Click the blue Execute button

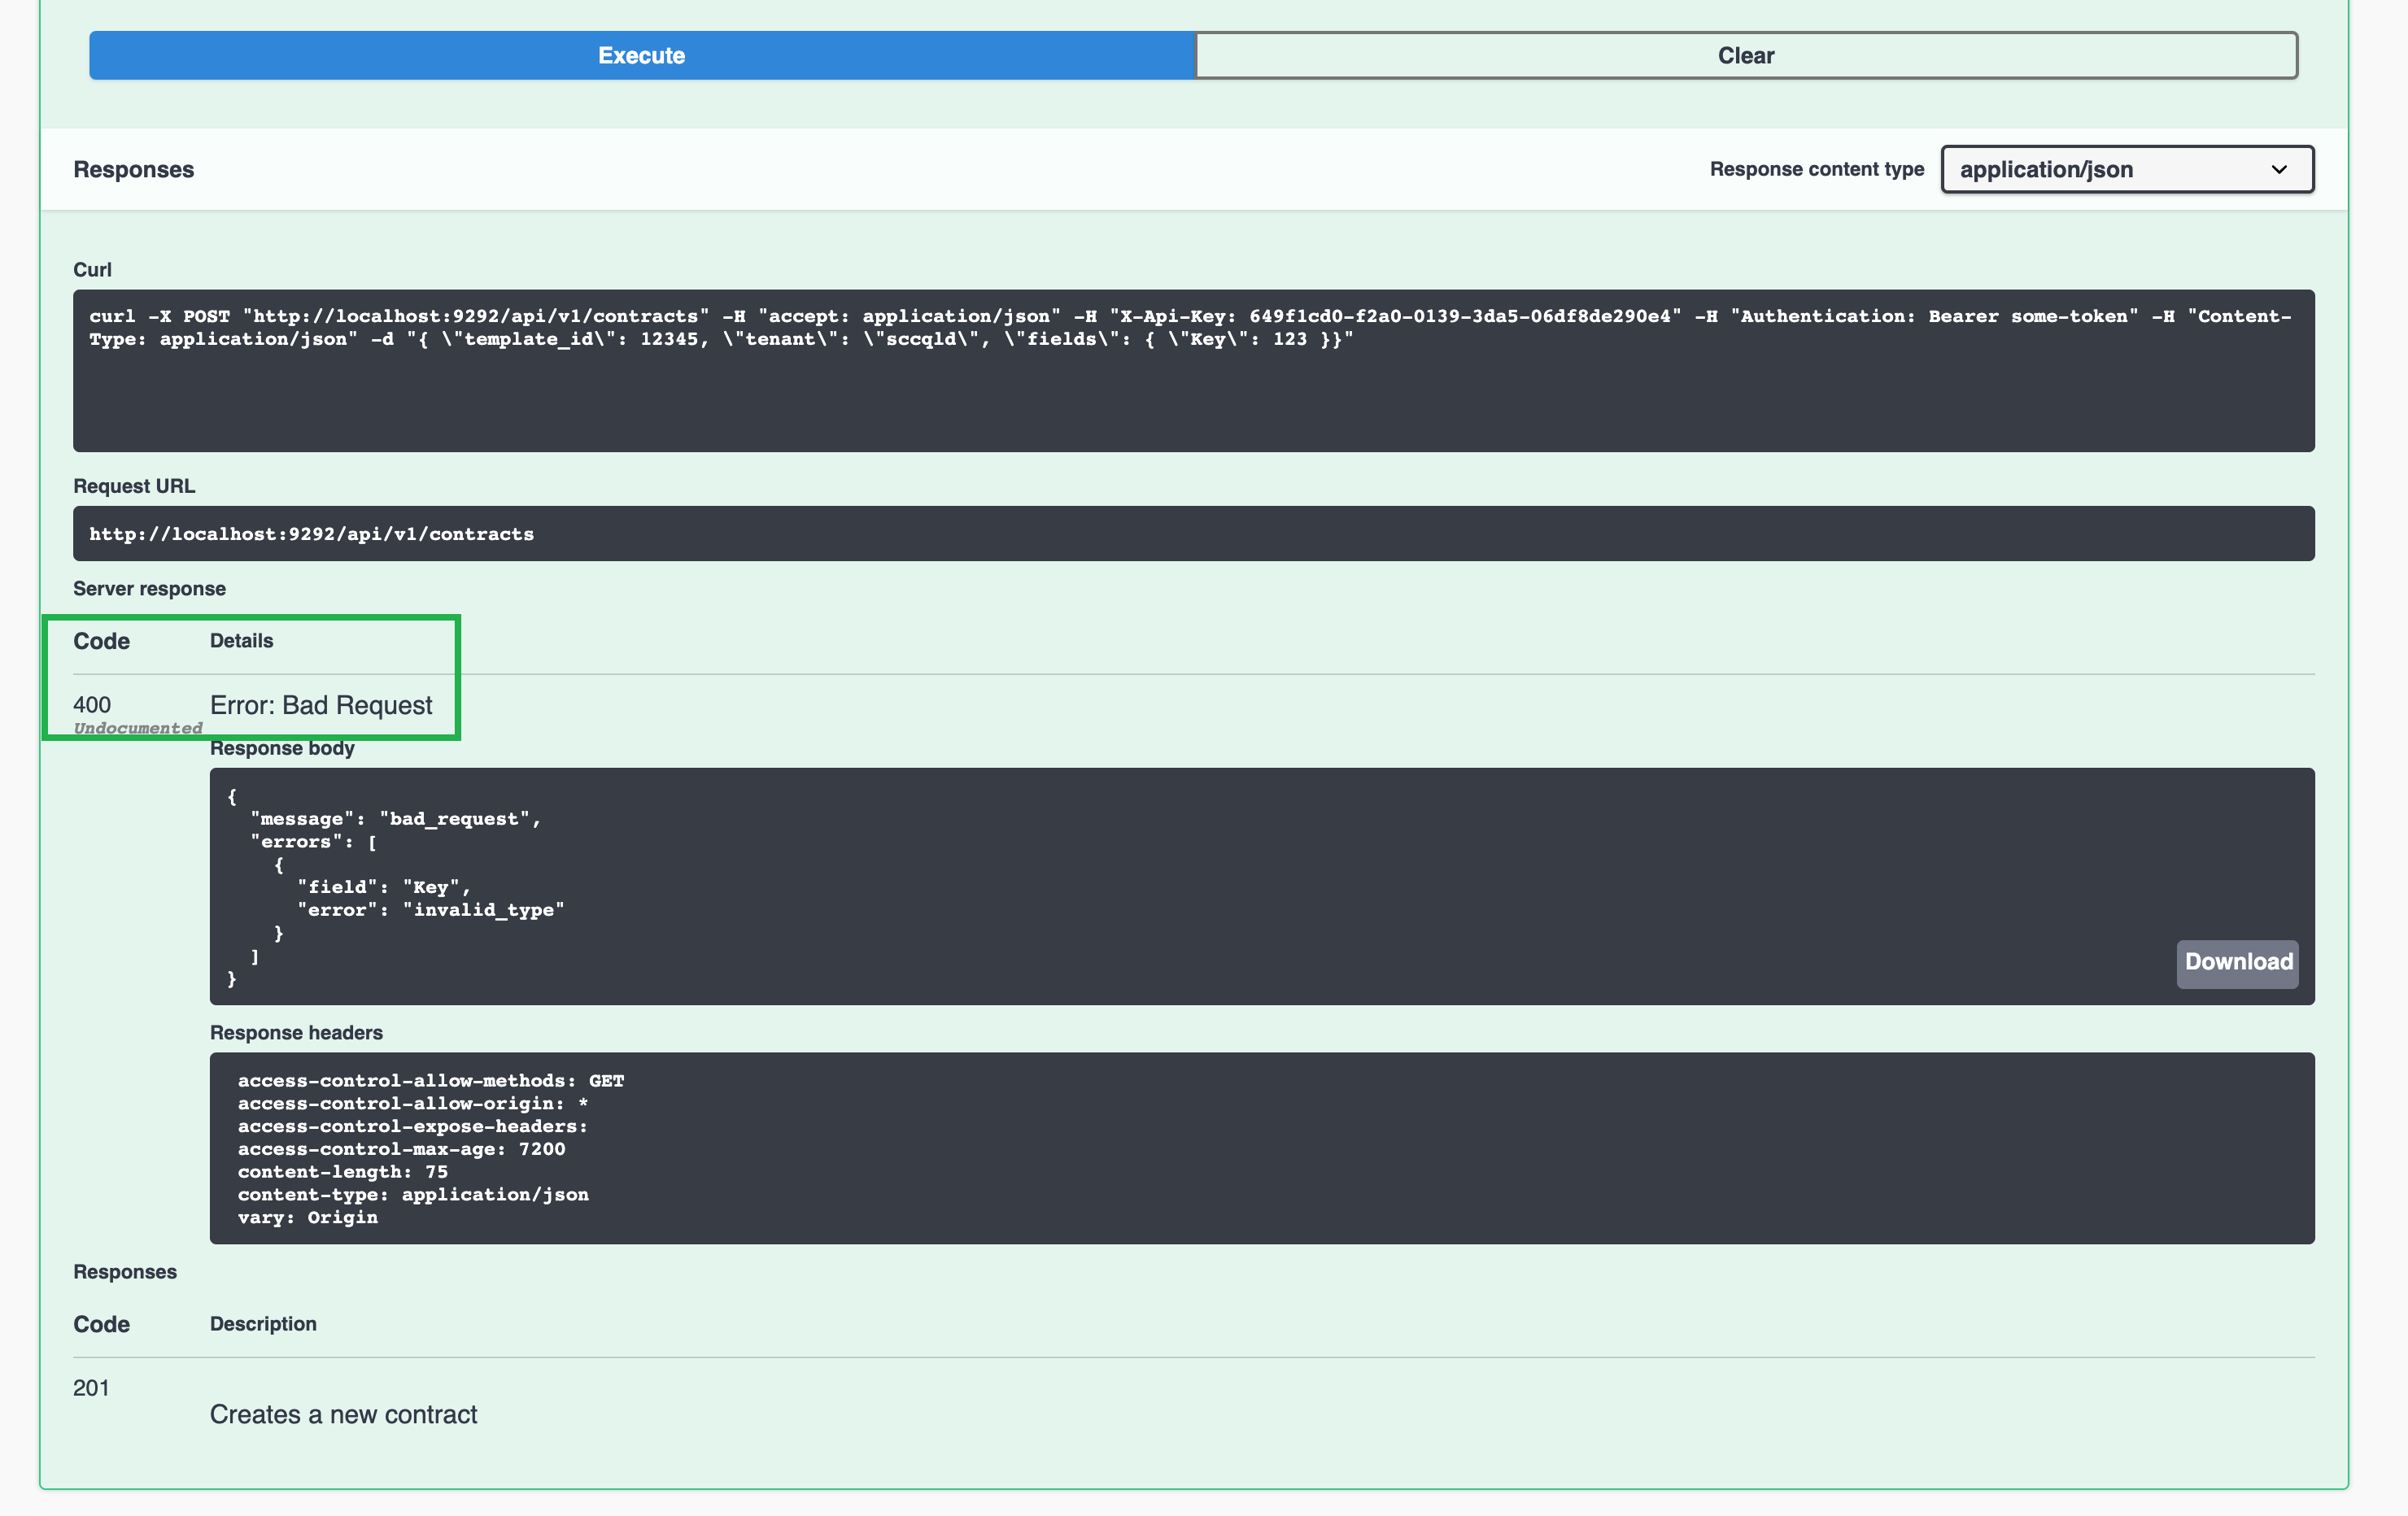click(642, 55)
